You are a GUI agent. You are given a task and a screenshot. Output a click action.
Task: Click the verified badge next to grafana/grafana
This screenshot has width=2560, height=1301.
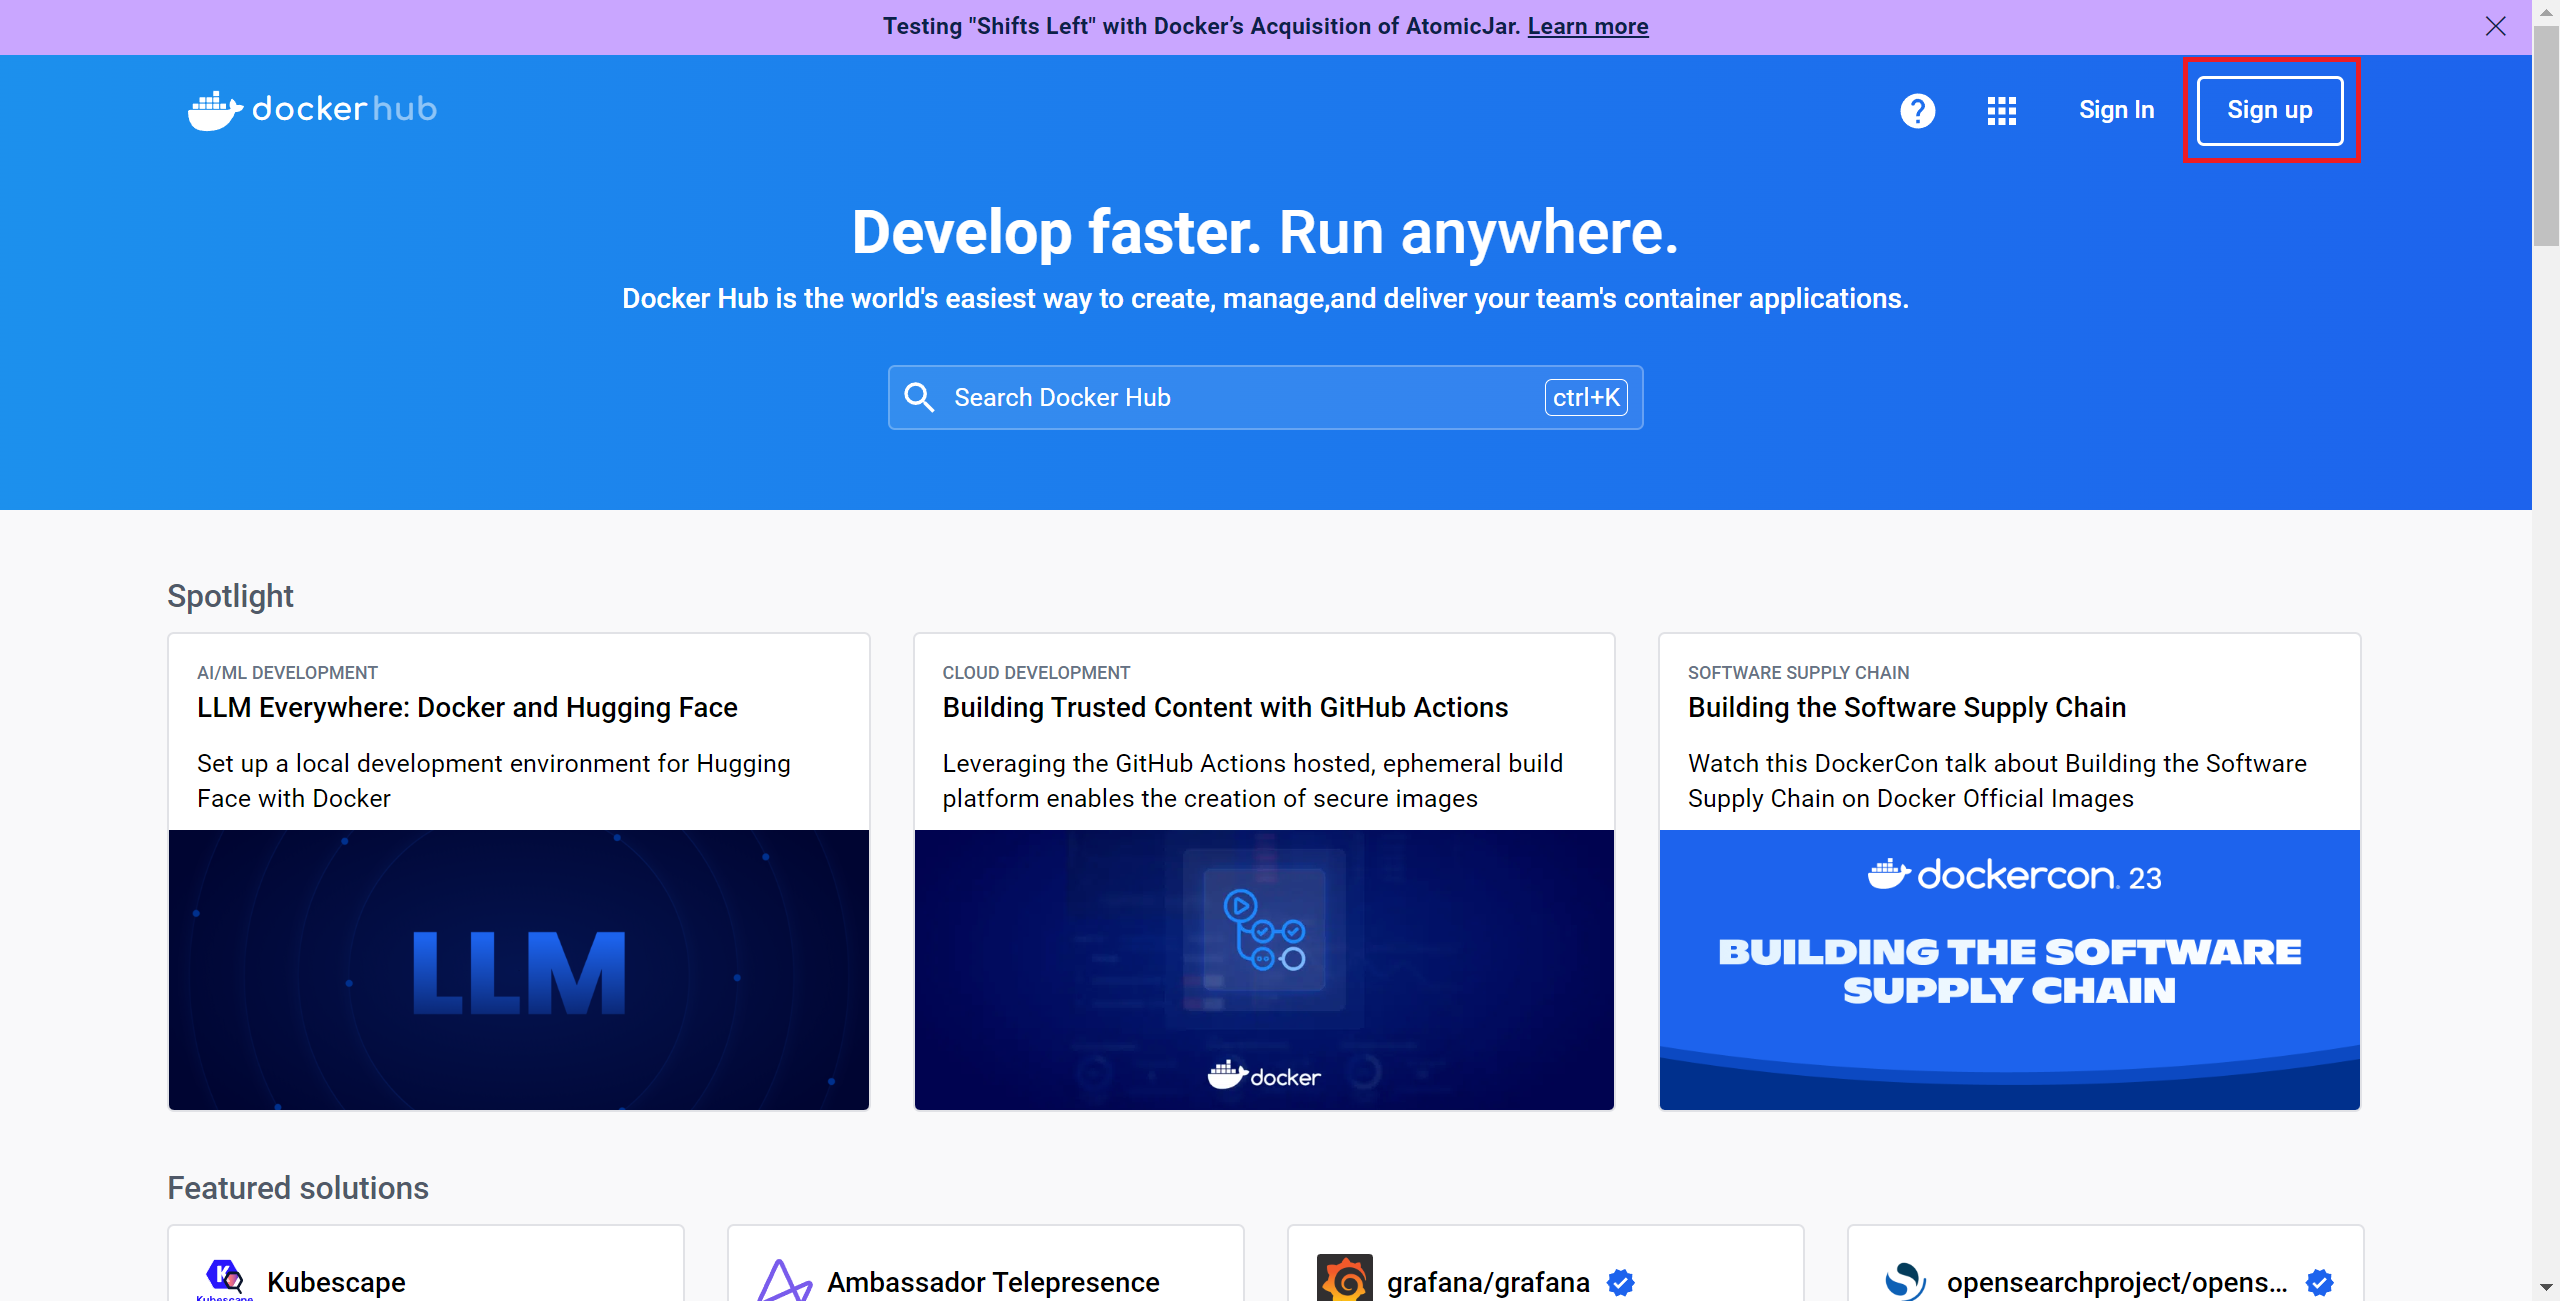[x=1619, y=1282]
